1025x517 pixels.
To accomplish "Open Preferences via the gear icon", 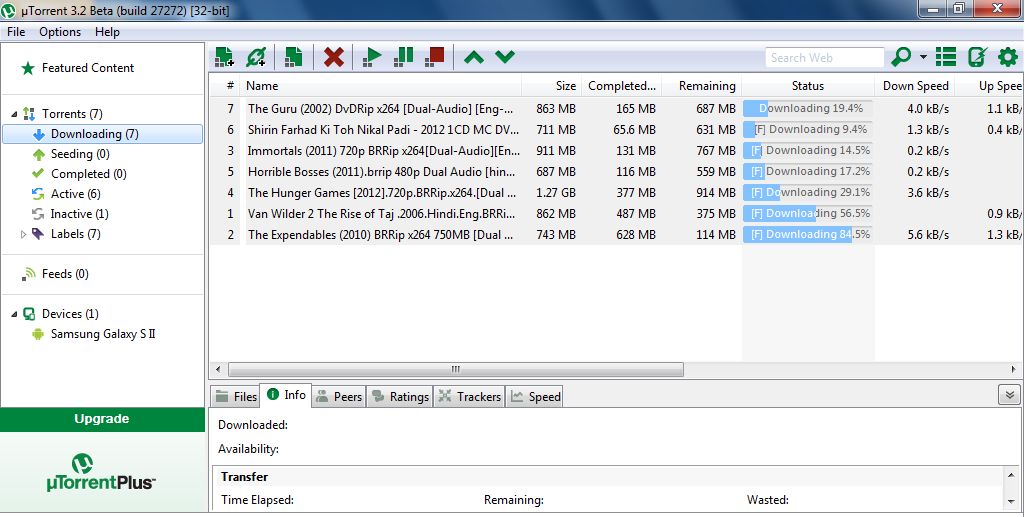I will (1008, 57).
